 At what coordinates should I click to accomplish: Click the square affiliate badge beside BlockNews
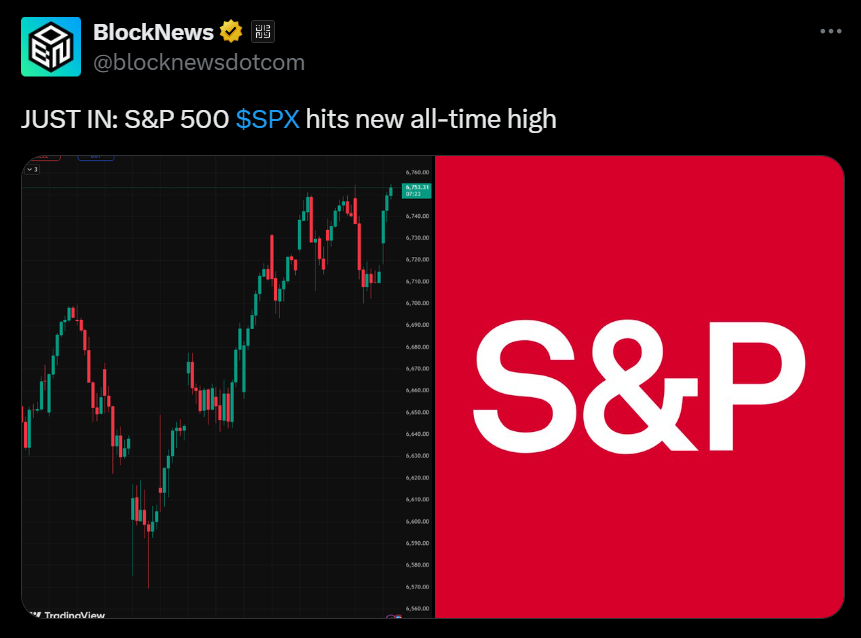pyautogui.click(x=260, y=32)
